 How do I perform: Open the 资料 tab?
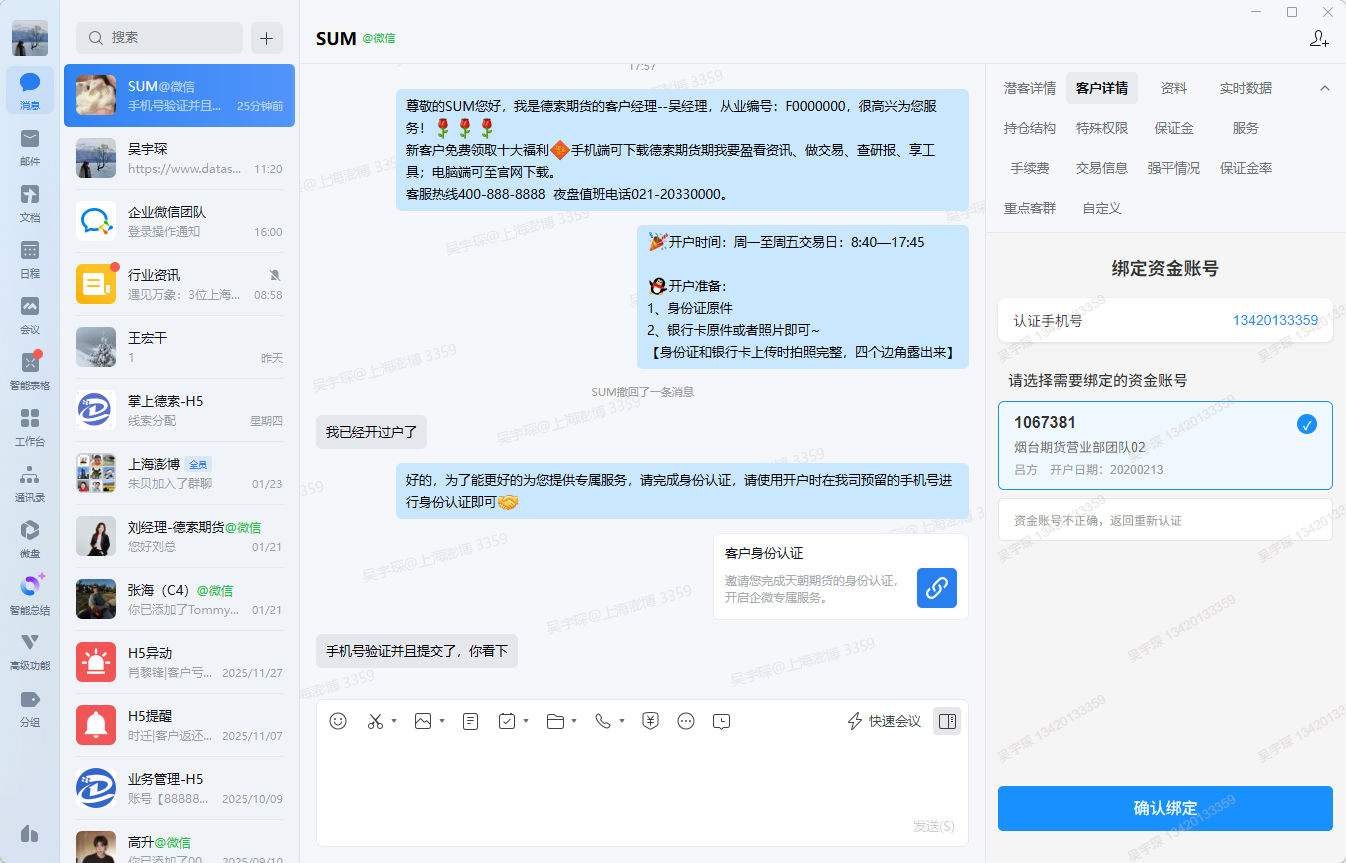pos(1174,88)
